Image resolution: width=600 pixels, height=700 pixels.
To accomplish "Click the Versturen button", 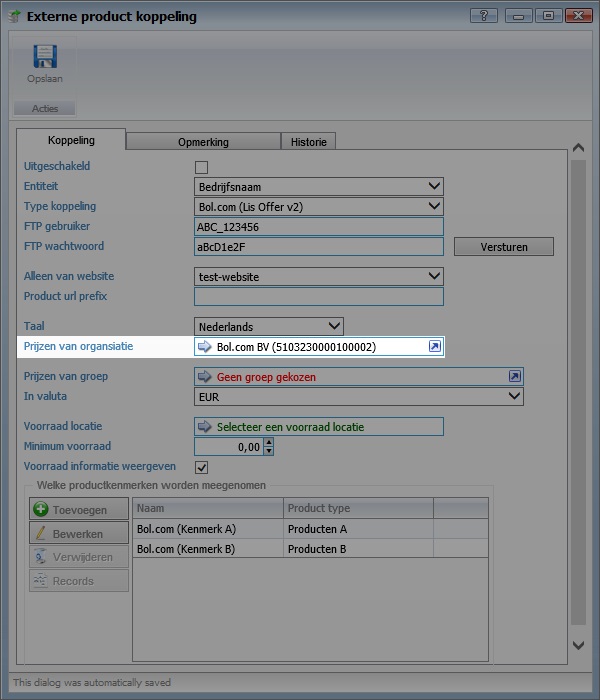I will [503, 247].
